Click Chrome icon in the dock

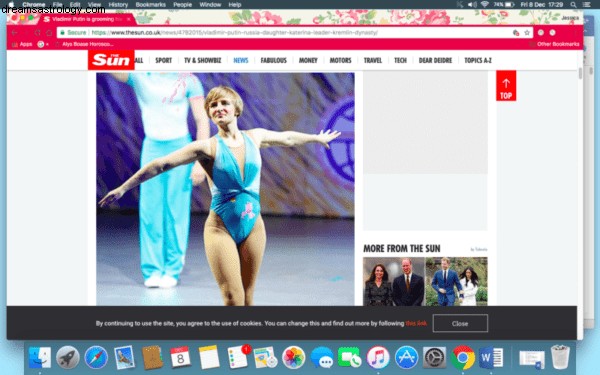[x=463, y=357]
